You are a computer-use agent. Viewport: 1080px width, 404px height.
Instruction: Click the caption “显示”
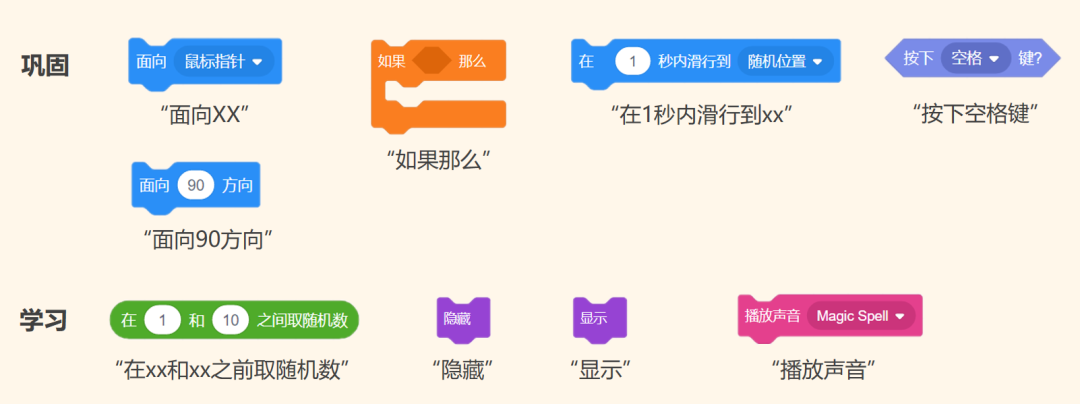click(601, 370)
